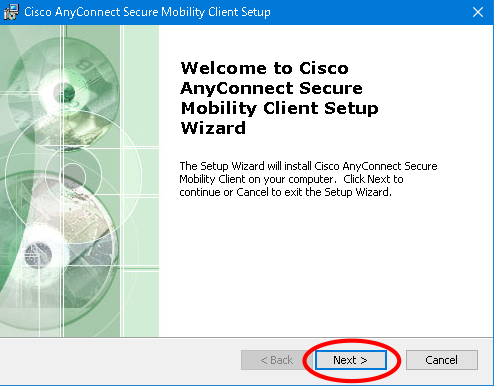Click the Next button to continue setup
495x386 pixels.
pos(351,360)
